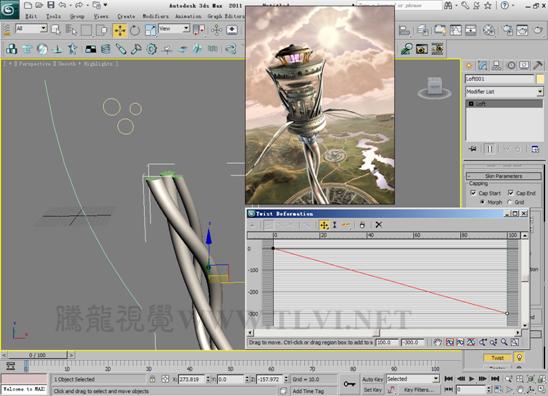
Task: Click the Select Object icon
Action: pyautogui.click(x=56, y=30)
